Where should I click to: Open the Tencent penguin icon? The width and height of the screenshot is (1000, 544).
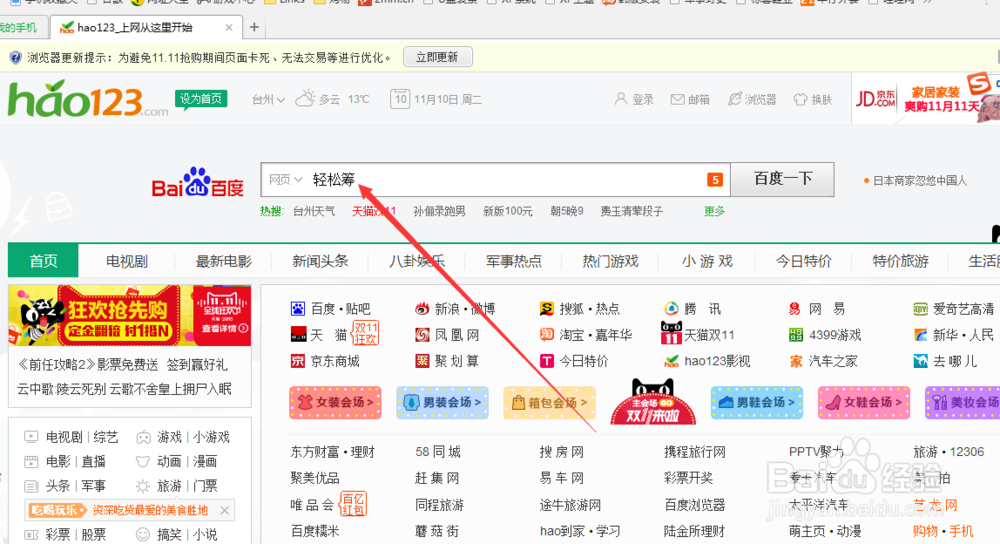click(672, 309)
